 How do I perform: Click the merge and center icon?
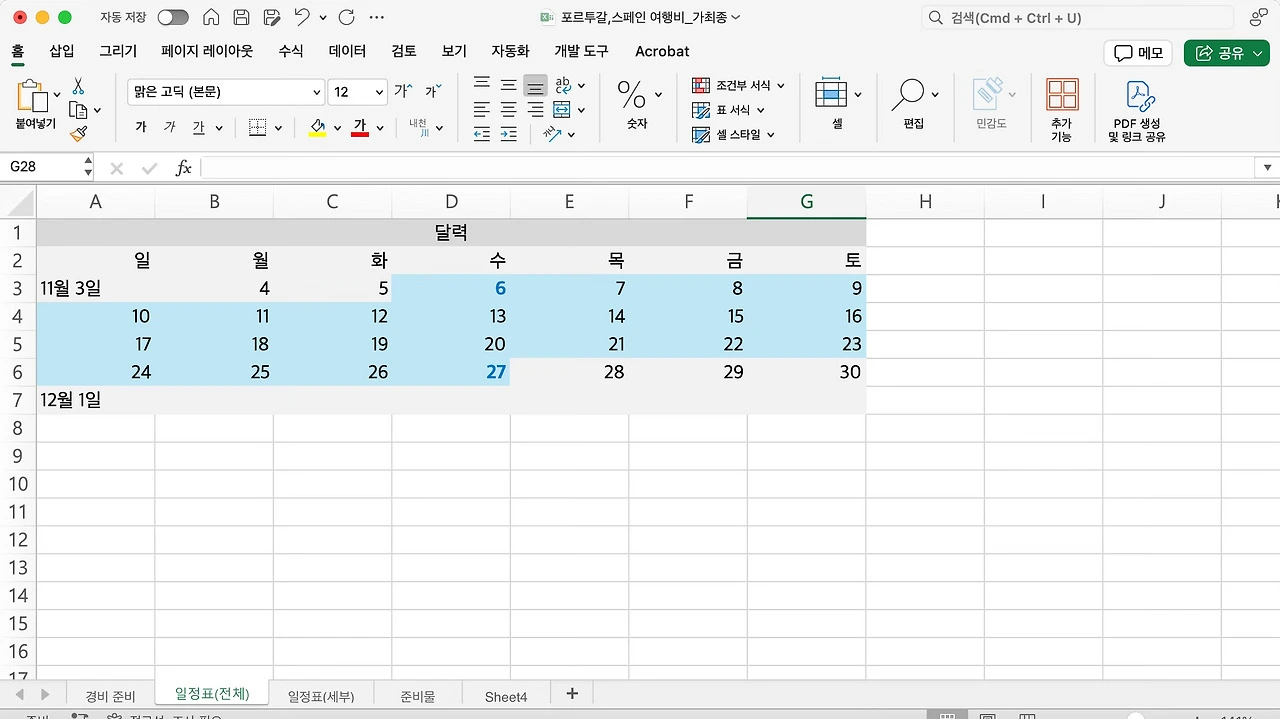click(x=563, y=109)
